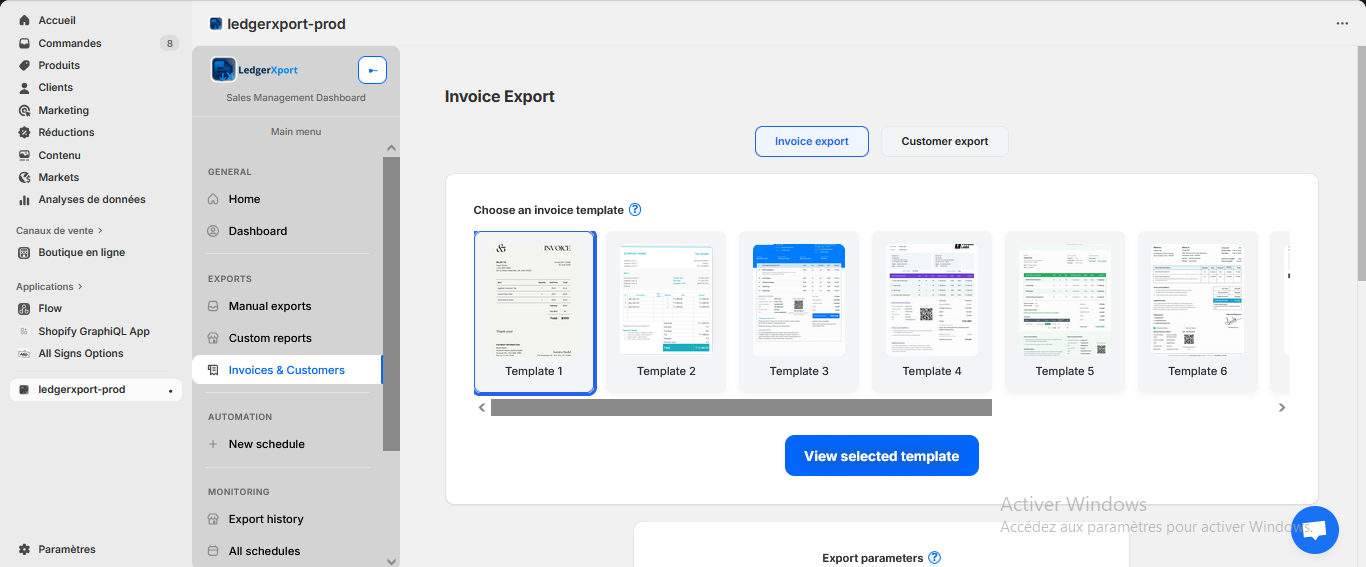
Task: Click the Dashboard icon in the Main menu
Action: point(213,231)
